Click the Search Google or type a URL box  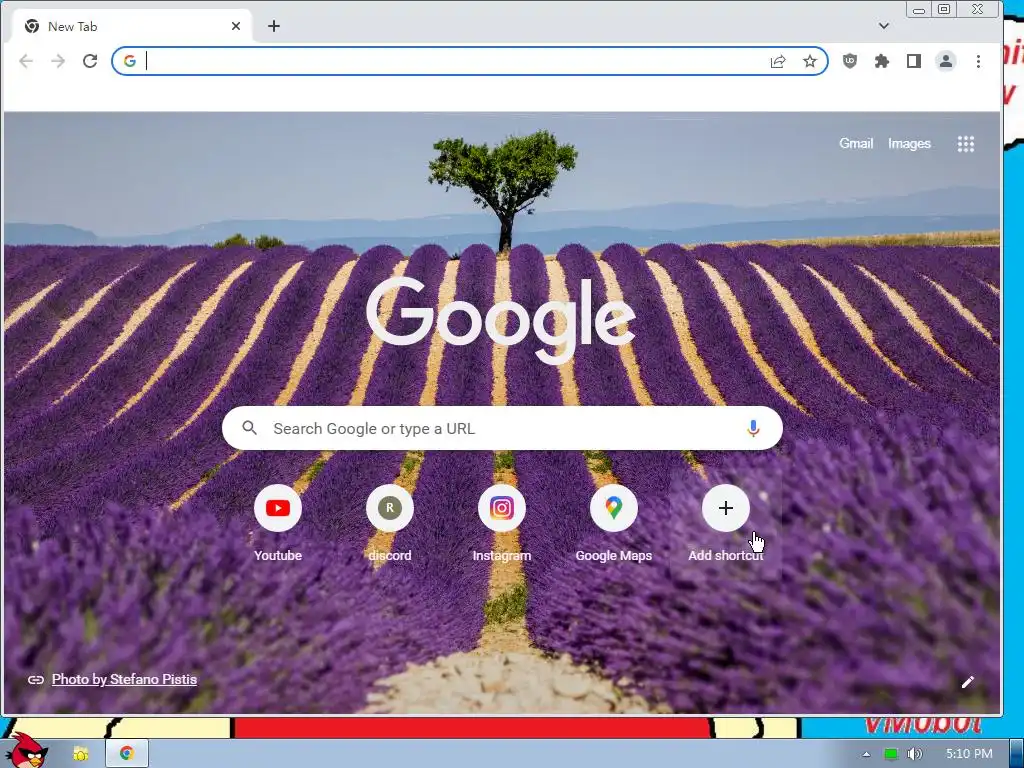(x=502, y=428)
